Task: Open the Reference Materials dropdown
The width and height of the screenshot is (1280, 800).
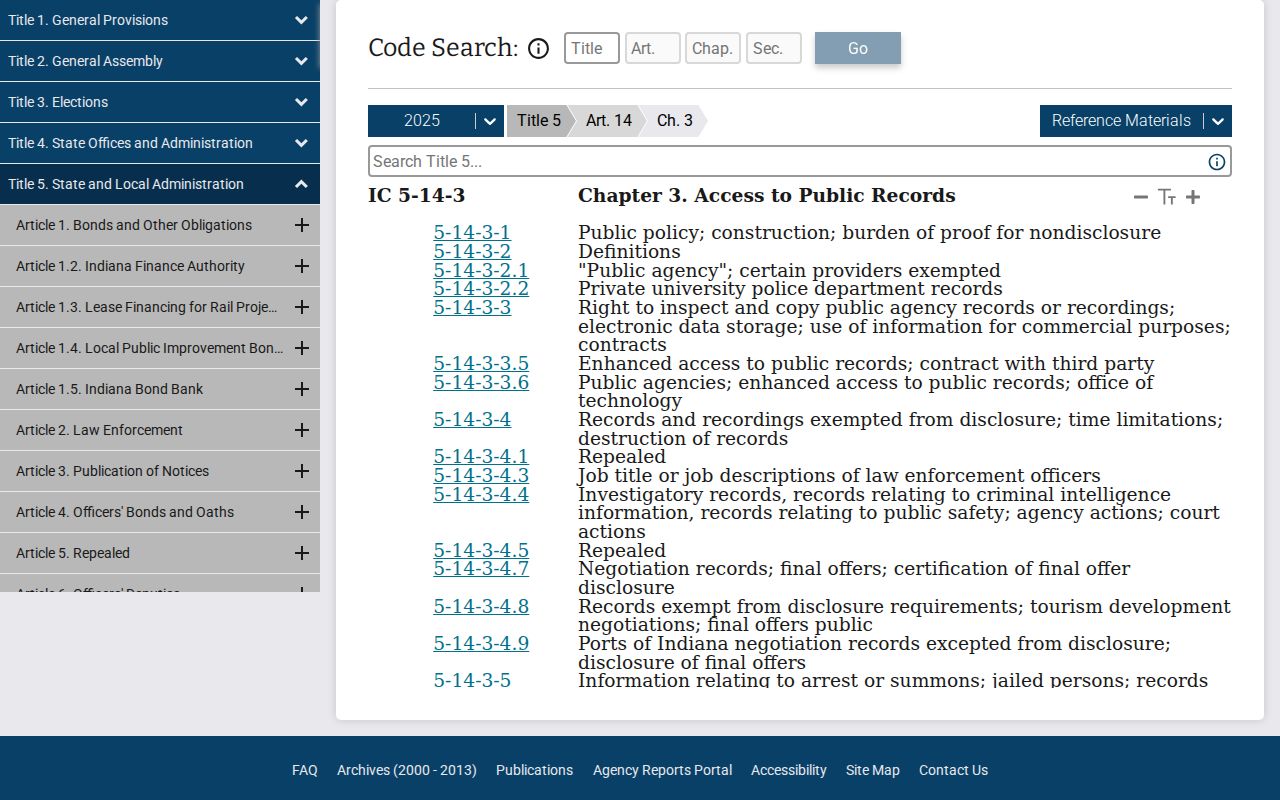Action: click(x=1136, y=121)
